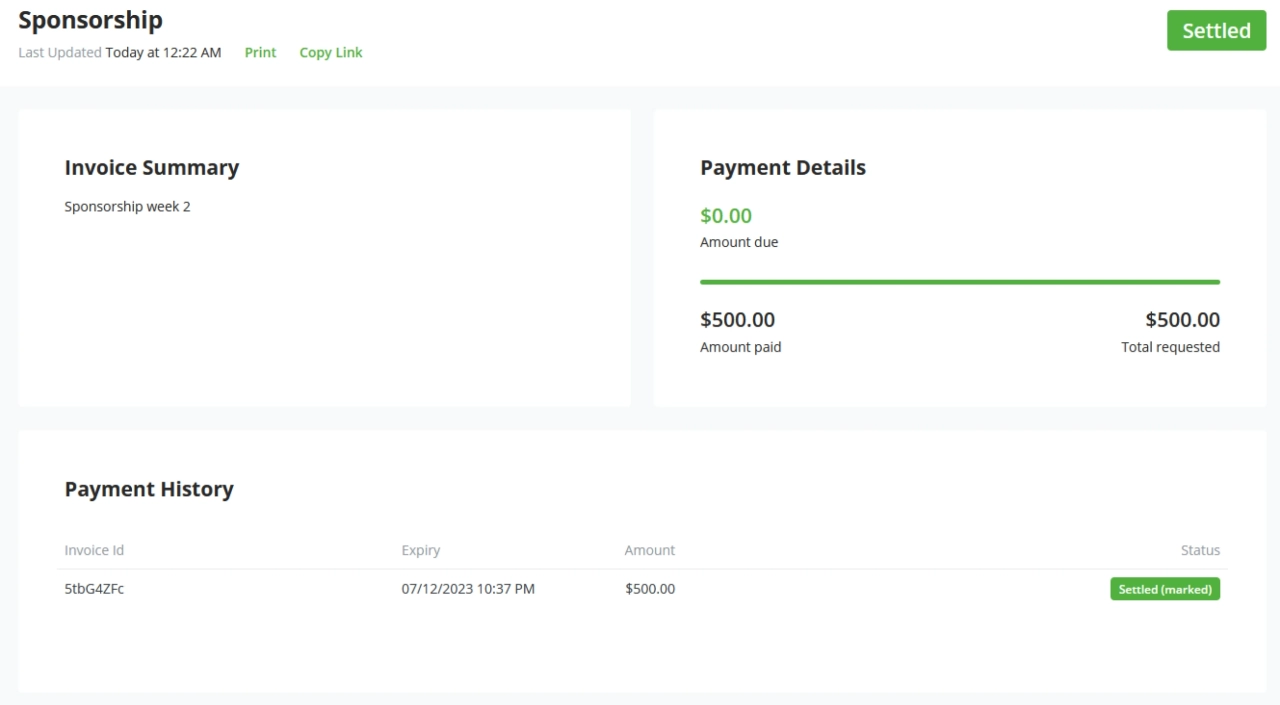This screenshot has height=705, width=1280.
Task: Click the Payment History heading
Action: 149,489
